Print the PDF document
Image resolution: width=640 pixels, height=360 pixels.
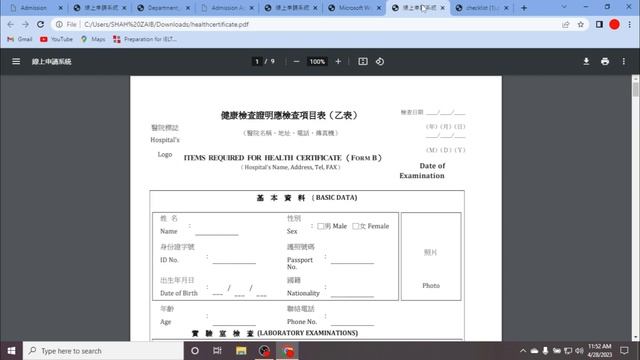pos(605,61)
